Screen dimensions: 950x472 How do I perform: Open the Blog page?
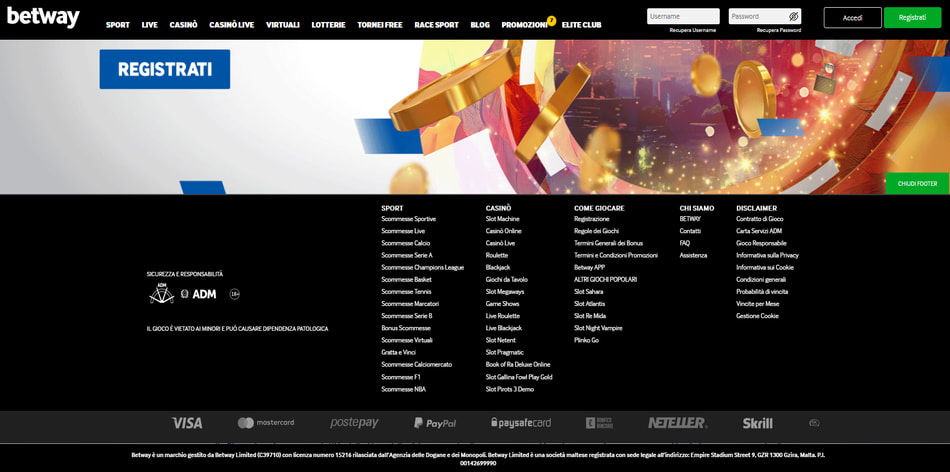click(x=480, y=25)
